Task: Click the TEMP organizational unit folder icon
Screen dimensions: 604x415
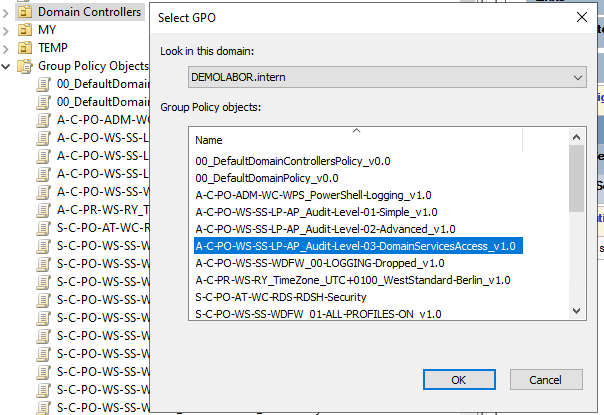Action: [x=25, y=48]
